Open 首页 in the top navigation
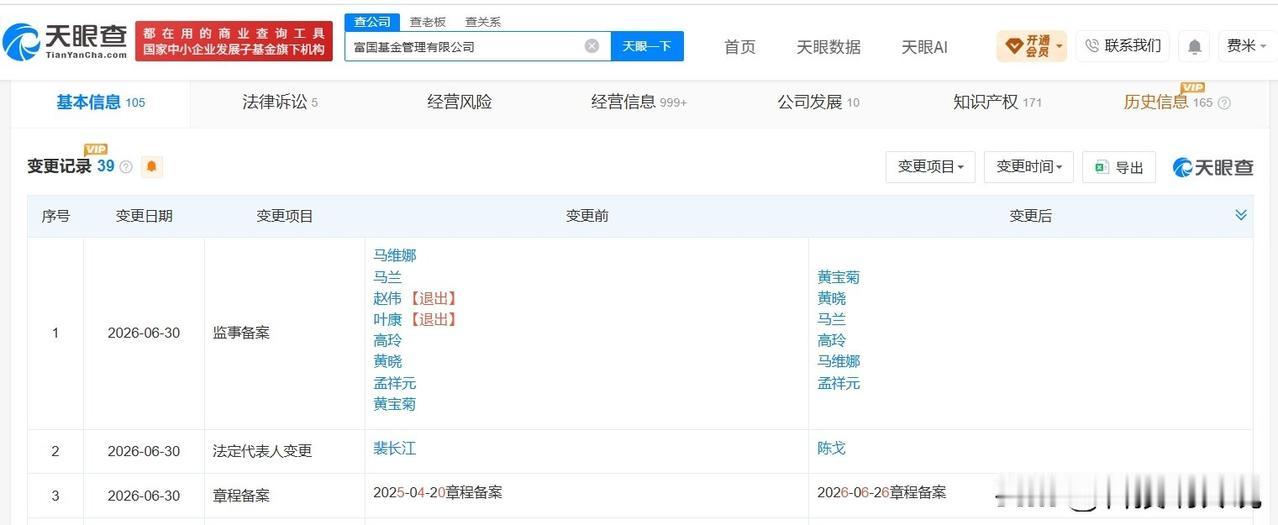 pyautogui.click(x=740, y=46)
